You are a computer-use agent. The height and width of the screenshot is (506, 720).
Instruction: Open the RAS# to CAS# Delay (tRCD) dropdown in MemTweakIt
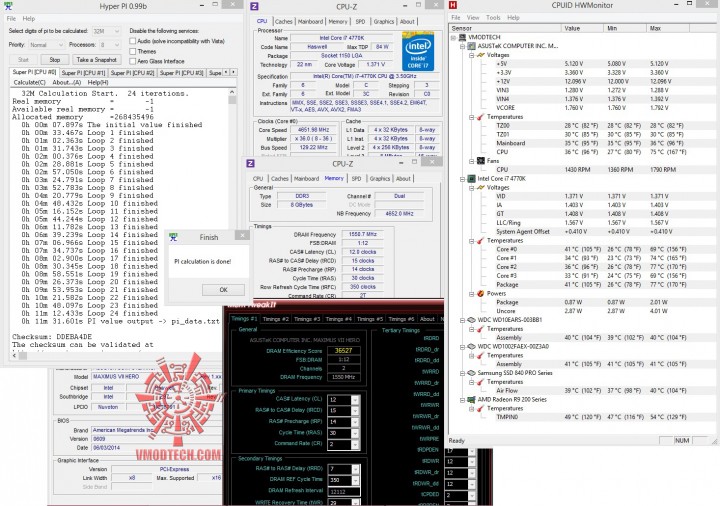(355, 410)
